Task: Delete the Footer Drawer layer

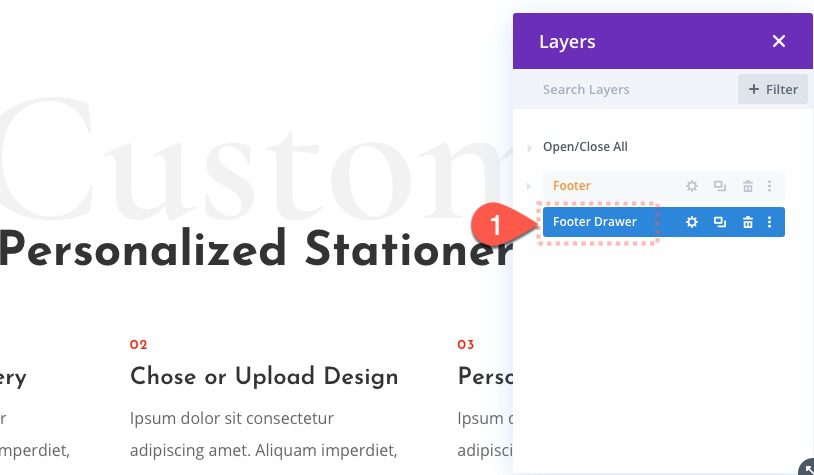Action: click(x=747, y=222)
